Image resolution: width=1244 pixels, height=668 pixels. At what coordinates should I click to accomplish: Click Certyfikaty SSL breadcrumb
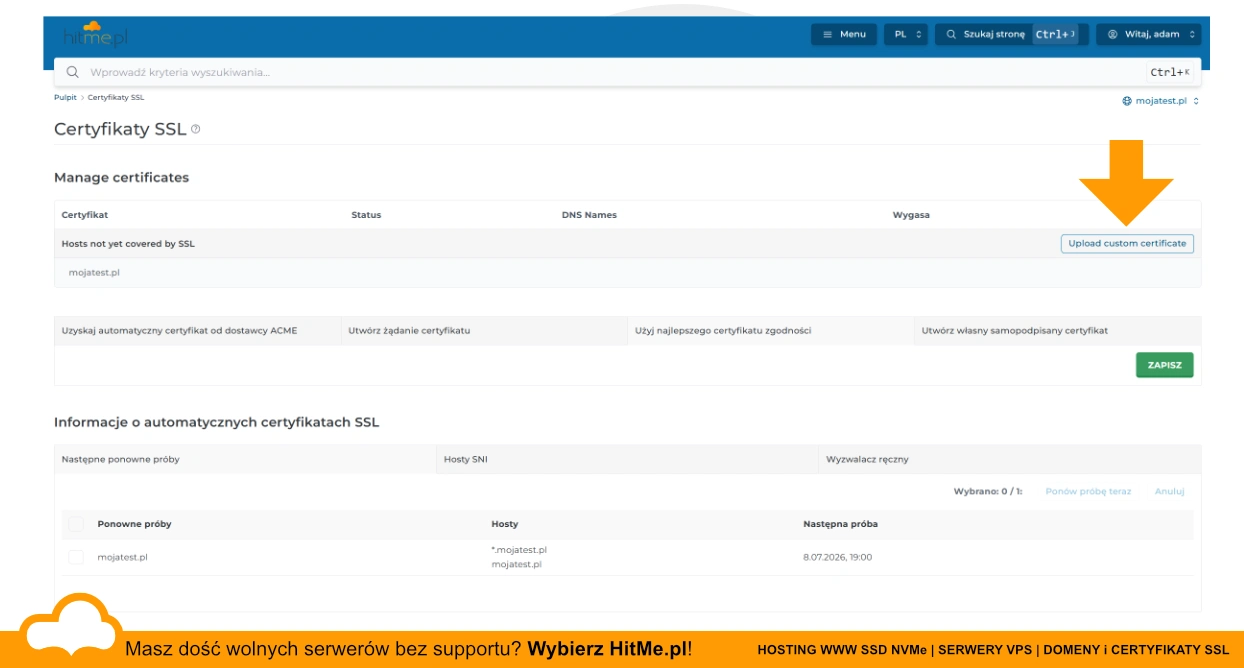tap(116, 98)
